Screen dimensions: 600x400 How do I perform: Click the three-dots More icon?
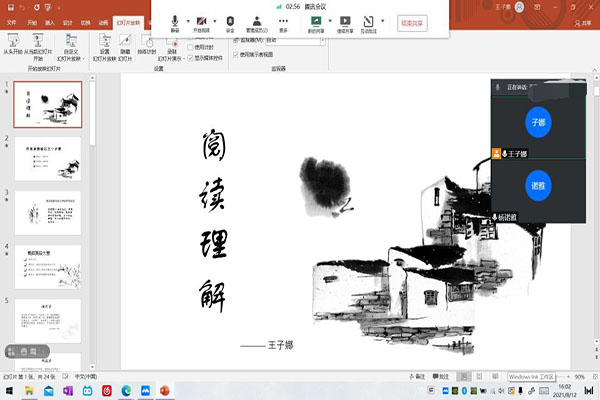click(x=283, y=20)
